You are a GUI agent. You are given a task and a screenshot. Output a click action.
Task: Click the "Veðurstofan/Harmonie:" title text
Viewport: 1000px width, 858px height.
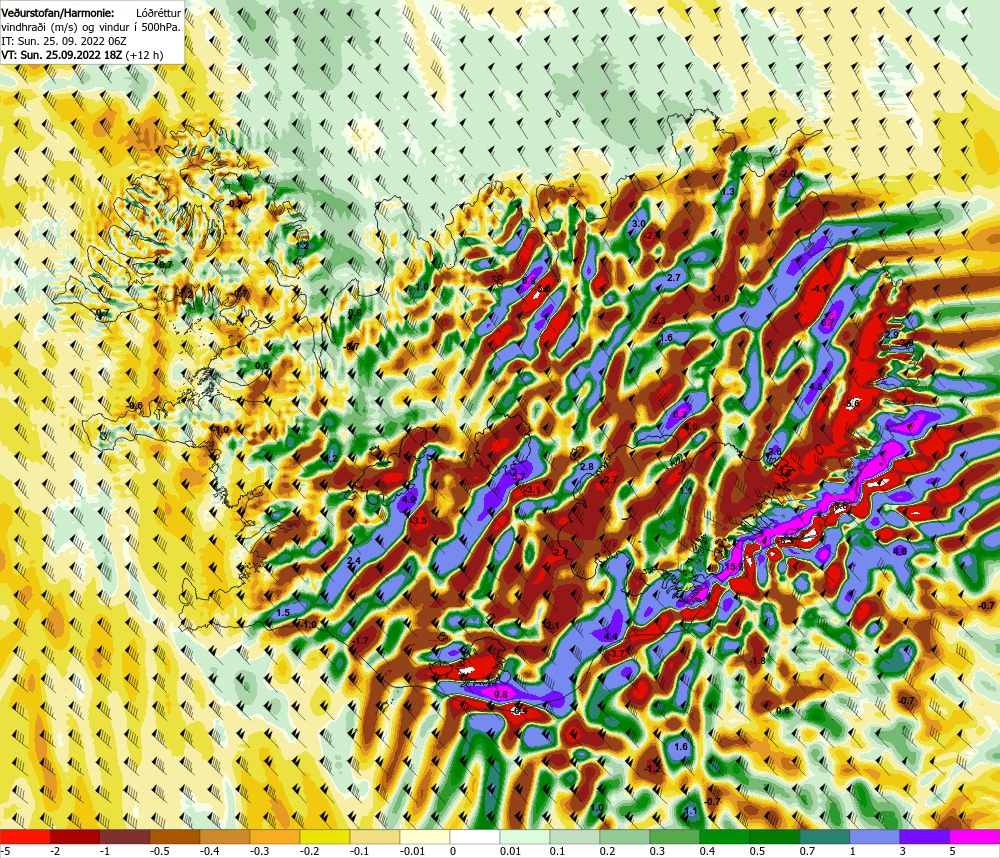[x=58, y=13]
